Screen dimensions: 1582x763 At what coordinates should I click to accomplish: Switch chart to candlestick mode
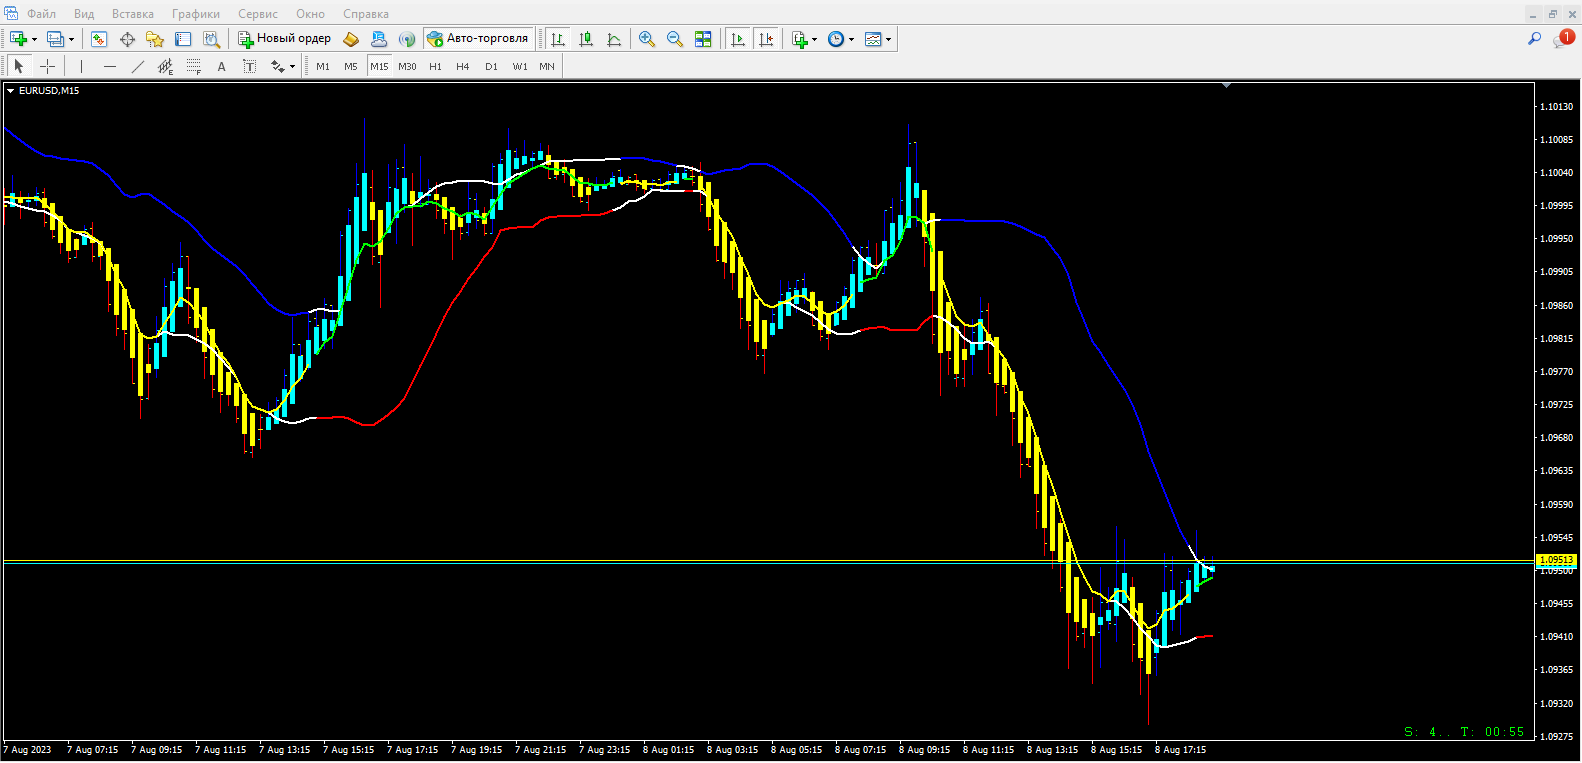[x=586, y=39]
